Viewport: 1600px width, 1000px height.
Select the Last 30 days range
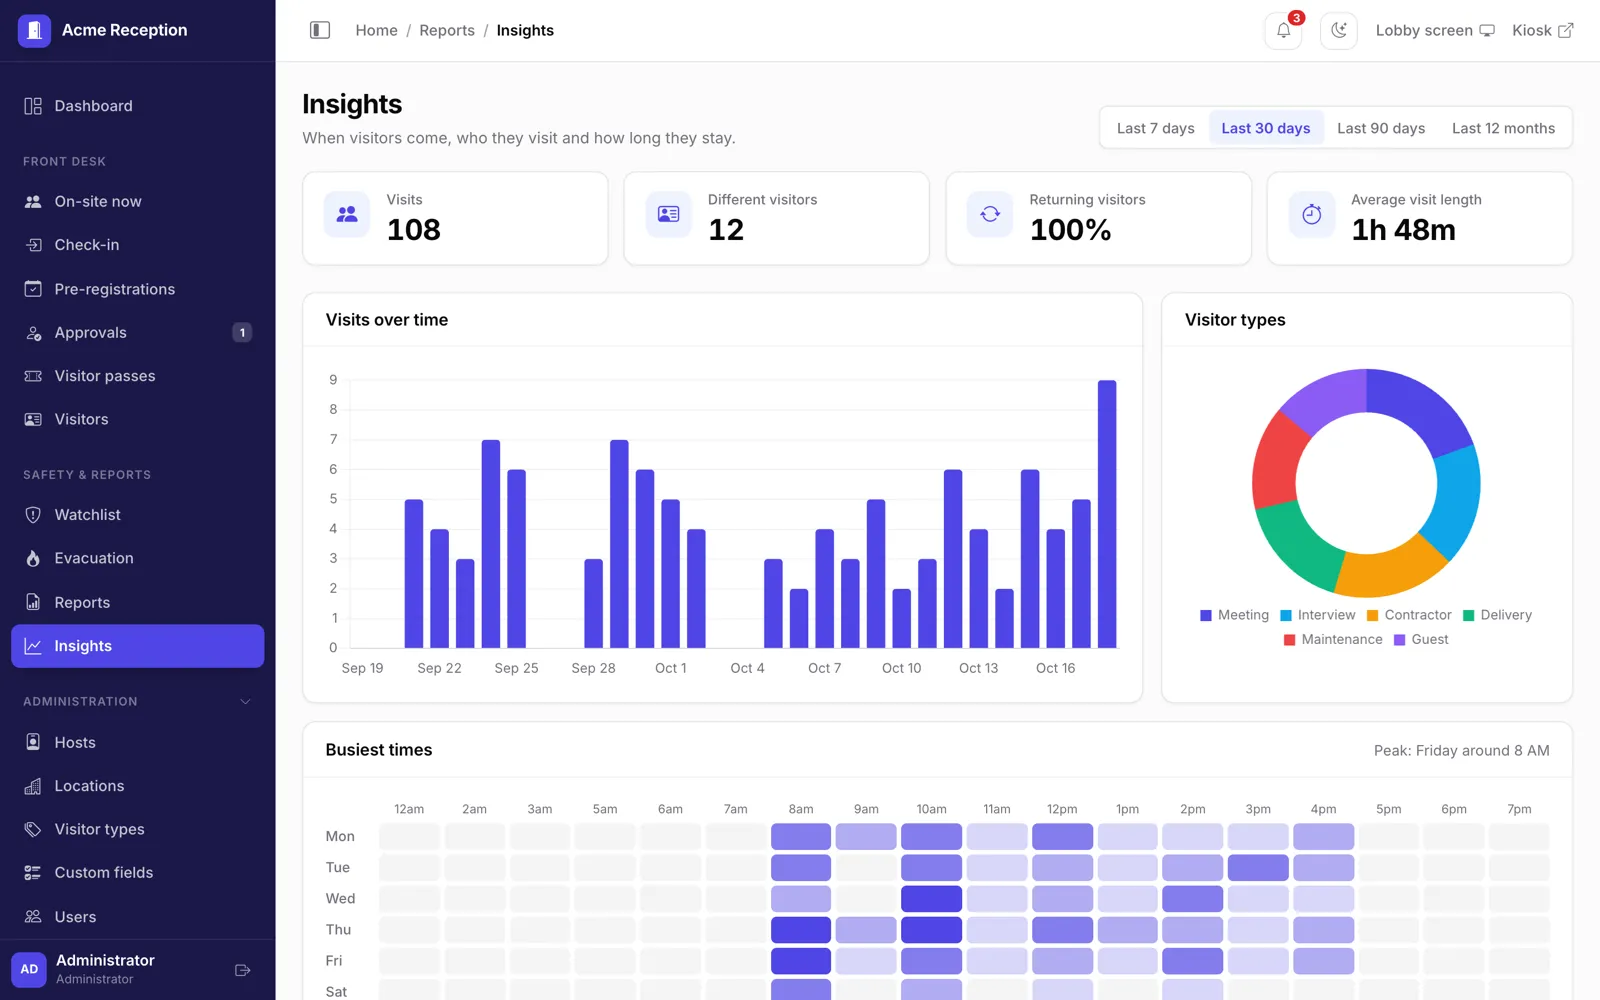tap(1265, 128)
